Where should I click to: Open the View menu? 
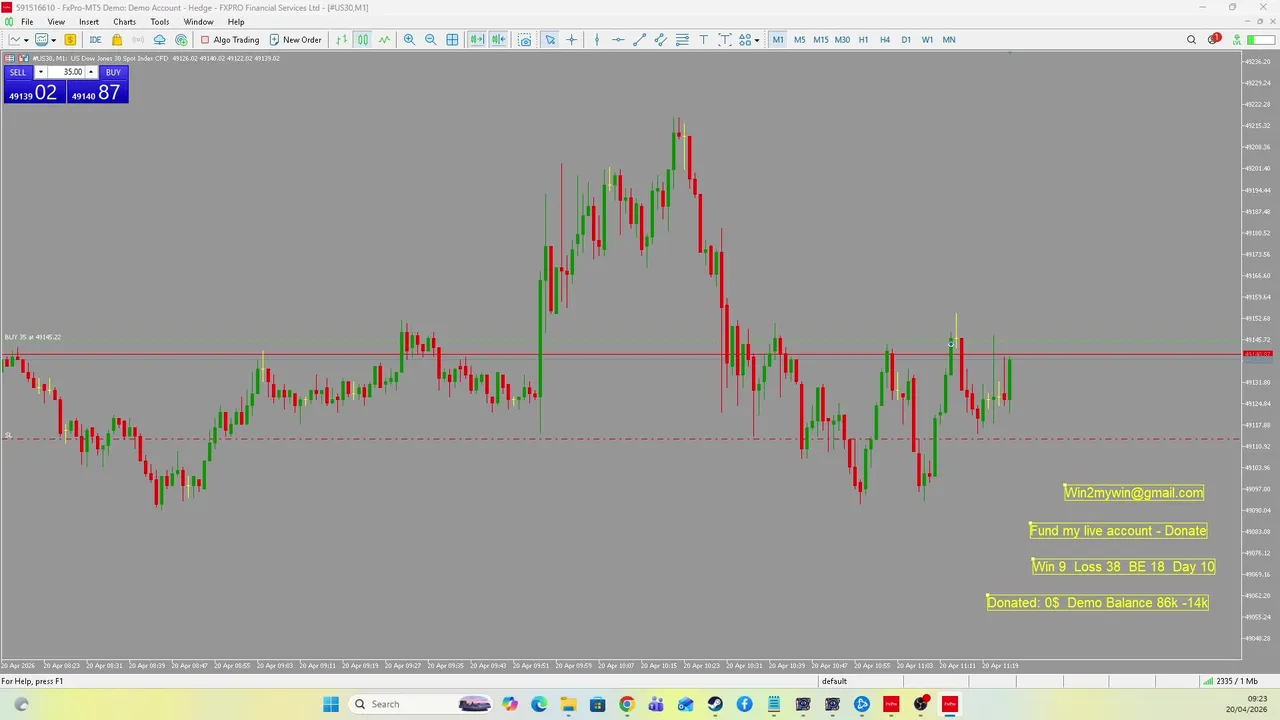tap(56, 22)
